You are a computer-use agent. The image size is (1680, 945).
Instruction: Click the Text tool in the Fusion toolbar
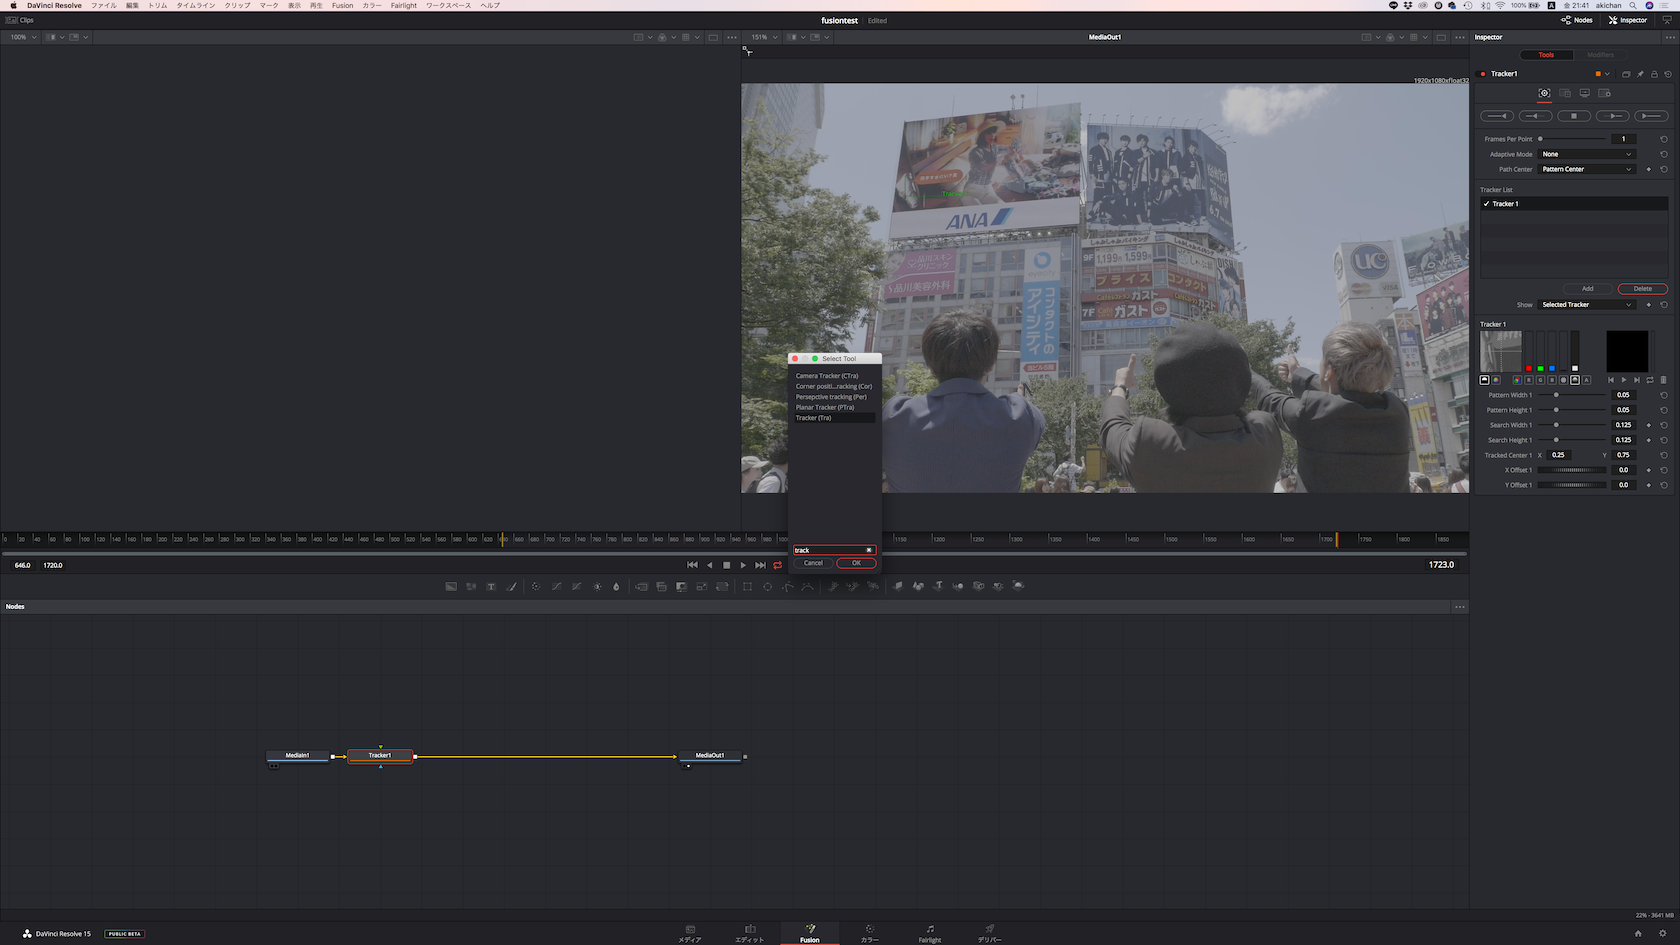tap(491, 587)
